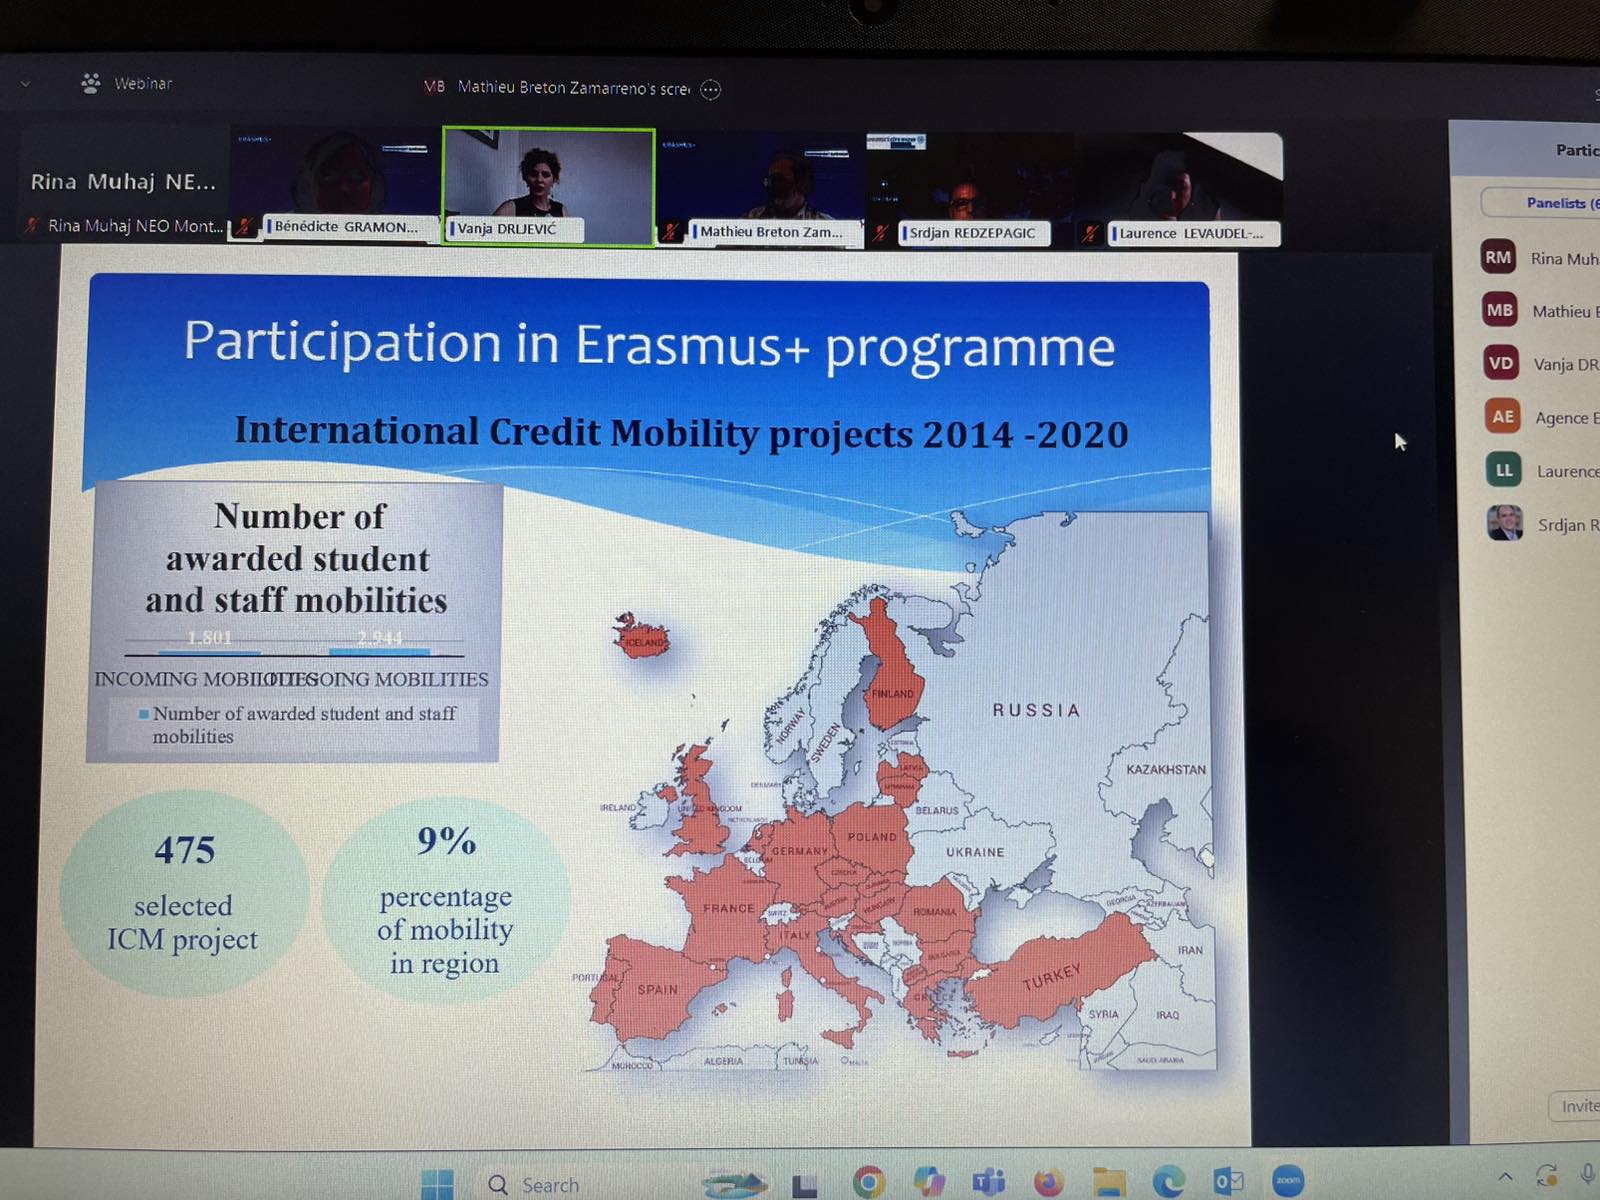The width and height of the screenshot is (1600, 1200).
Task: Select Srdjan REDZEPAGIC video thumbnail
Action: click(968, 189)
